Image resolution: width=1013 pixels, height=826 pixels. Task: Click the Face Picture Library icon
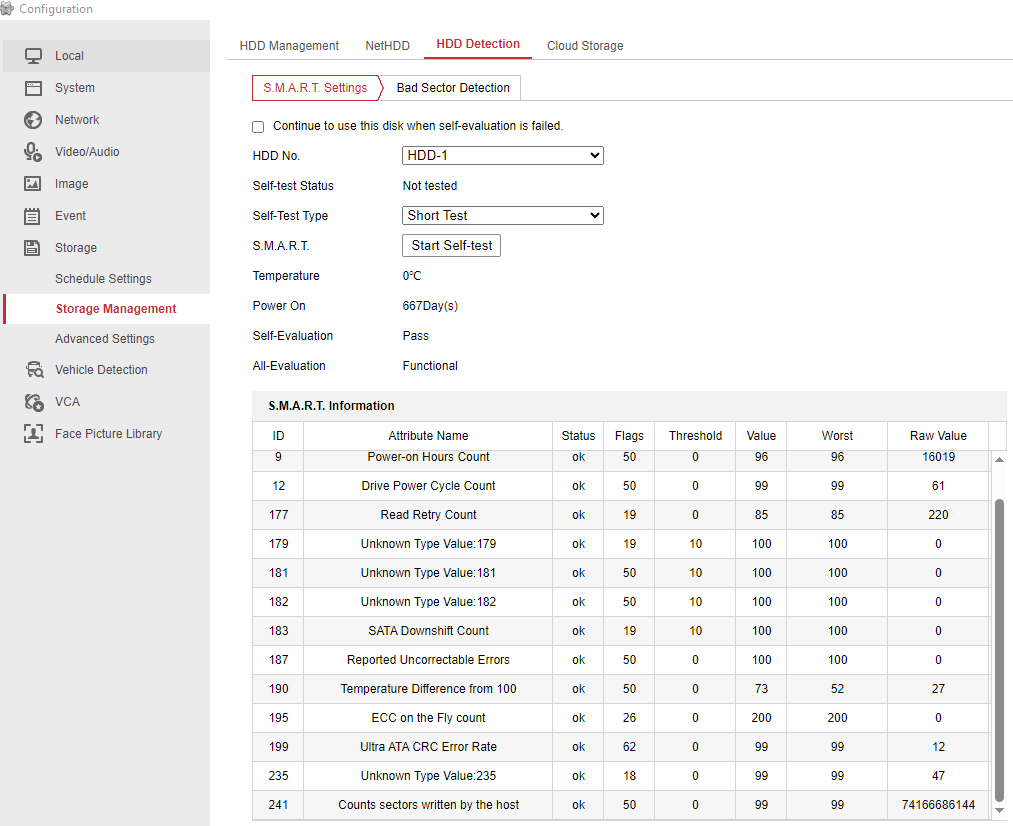[x=34, y=434]
